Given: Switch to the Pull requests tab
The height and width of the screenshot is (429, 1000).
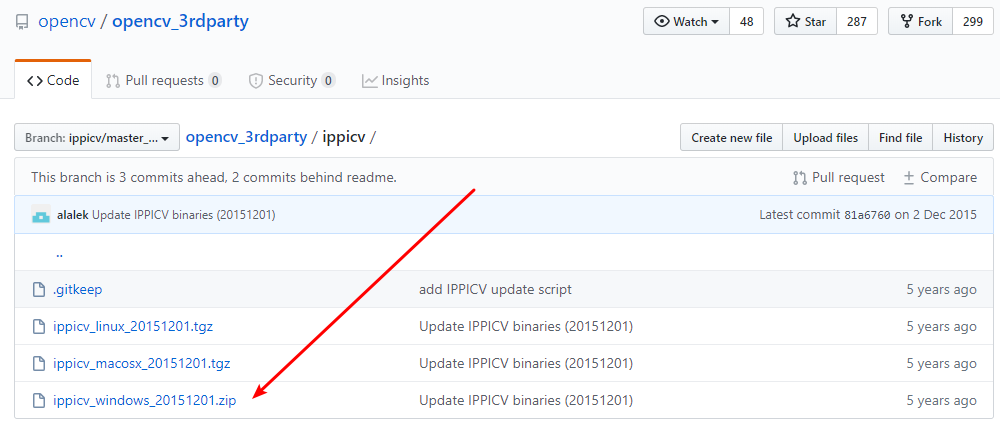Looking at the screenshot, I should click(x=163, y=81).
